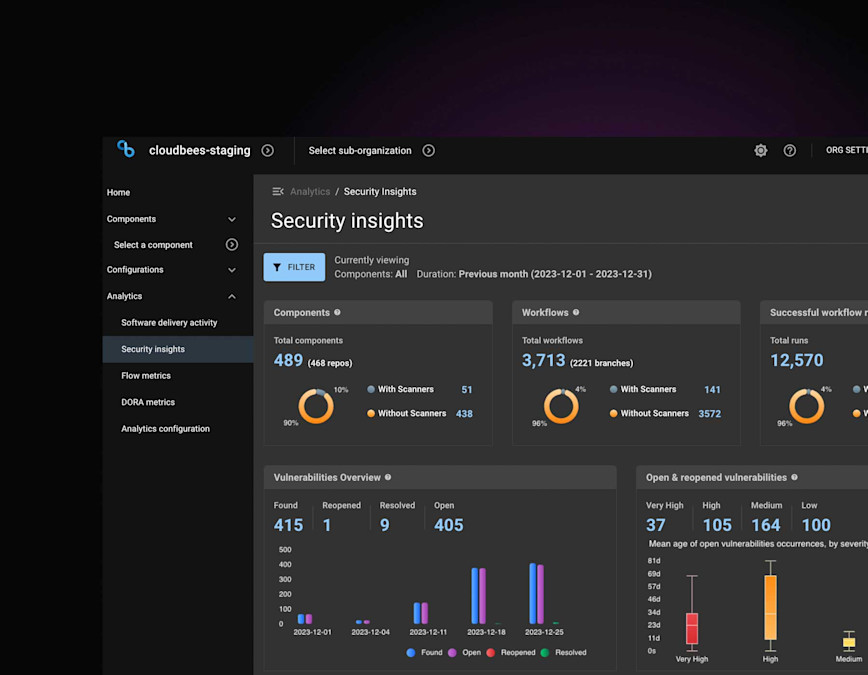The image size is (868, 675).
Task: Click the FILTER button
Action: pyautogui.click(x=294, y=267)
